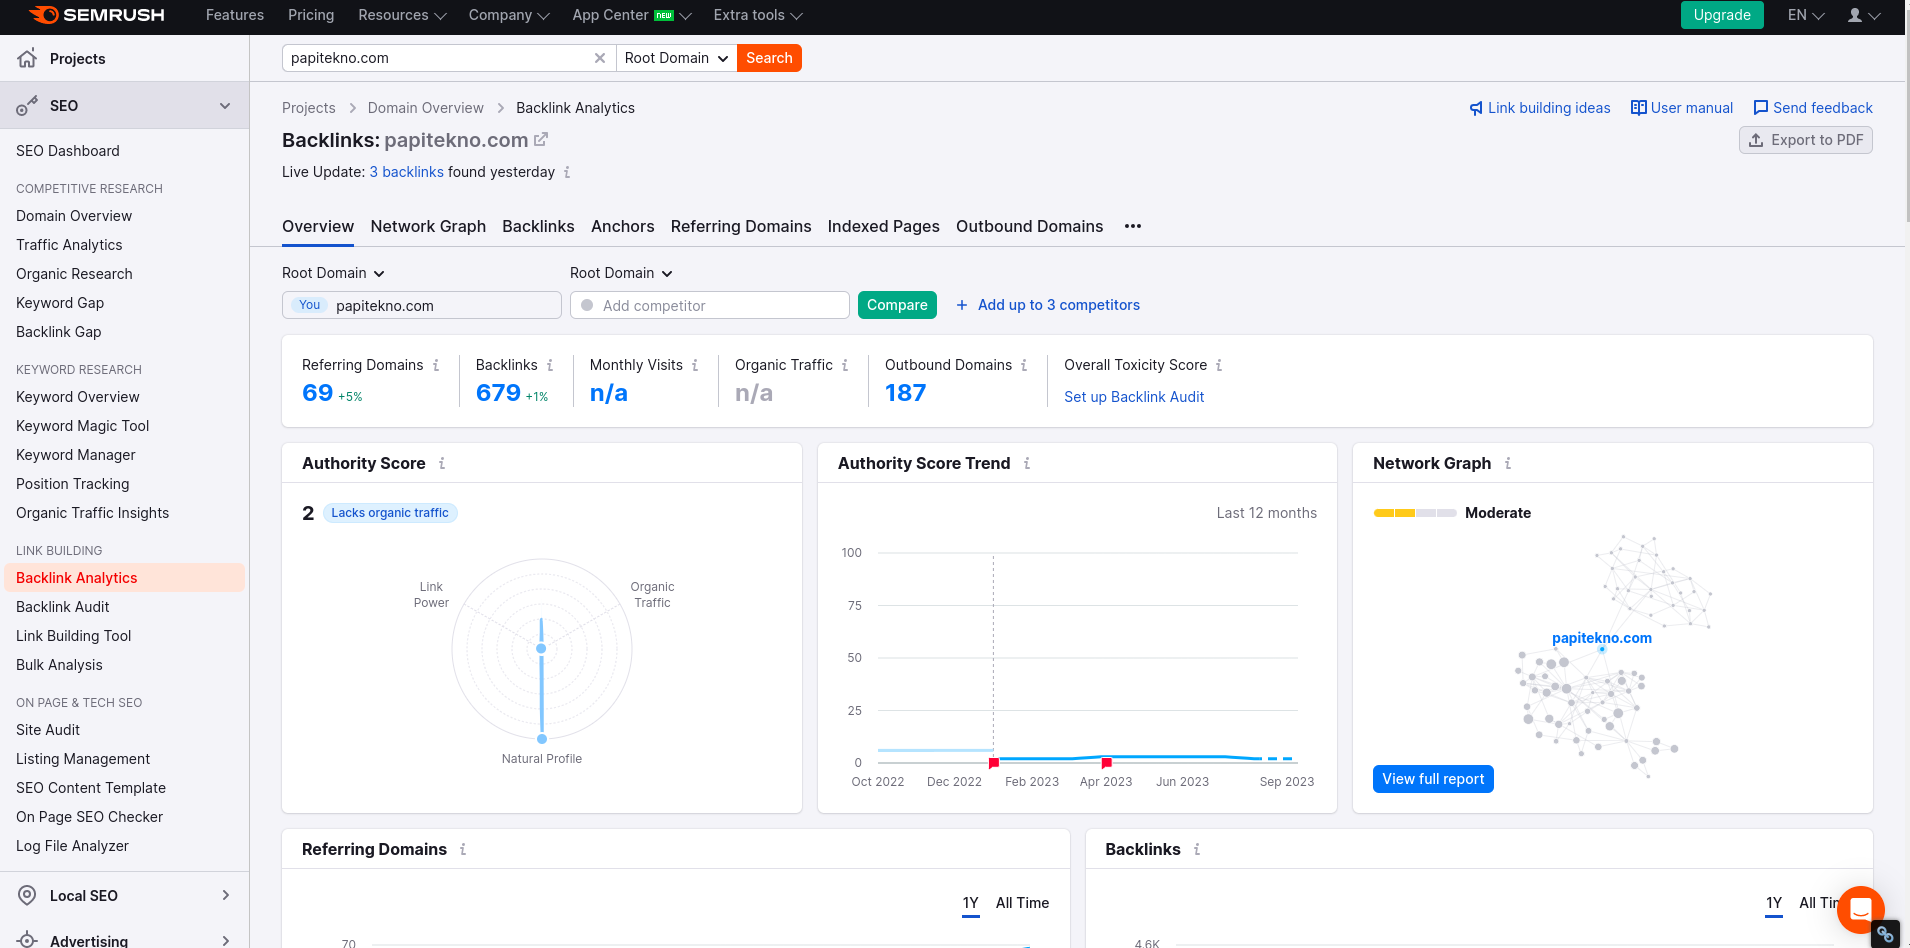This screenshot has height=948, width=1910.
Task: Click Domain Overview breadcrumb
Action: point(425,108)
